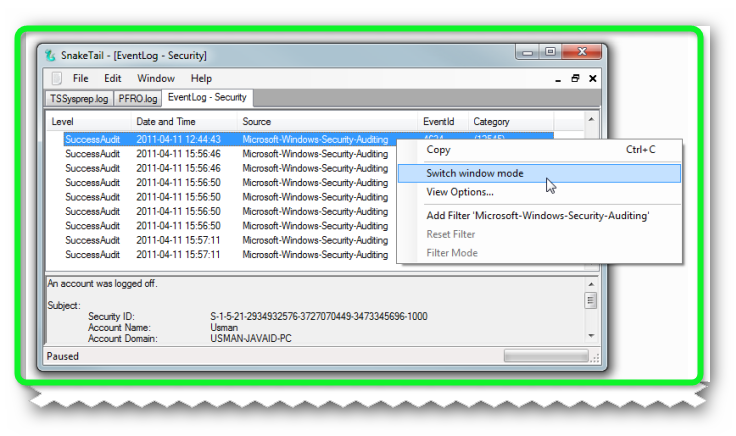Click the greyed Filter Mode entry
The height and width of the screenshot is (436, 736).
click(x=540, y=253)
